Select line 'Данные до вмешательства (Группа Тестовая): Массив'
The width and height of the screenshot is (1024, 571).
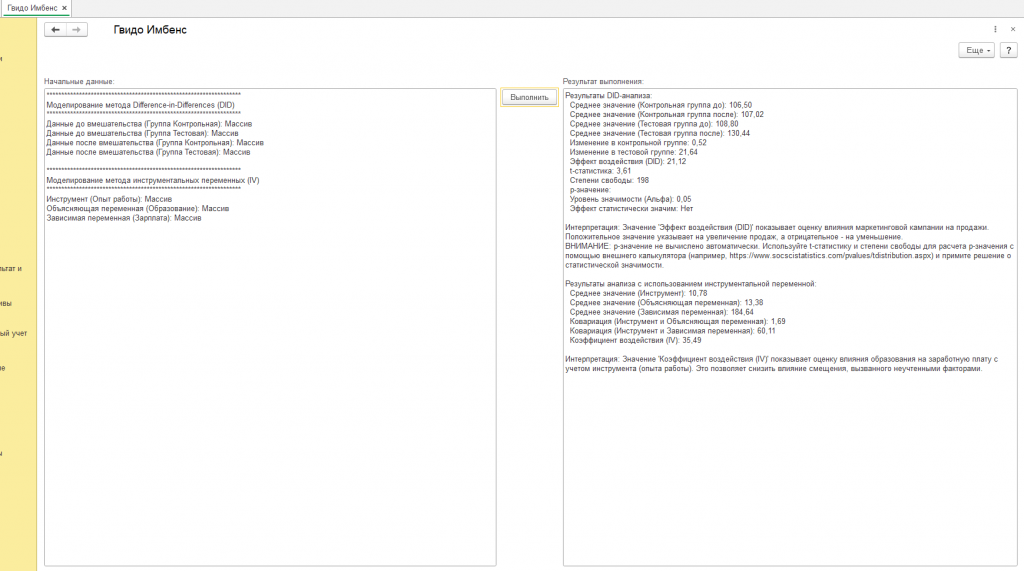(x=142, y=133)
